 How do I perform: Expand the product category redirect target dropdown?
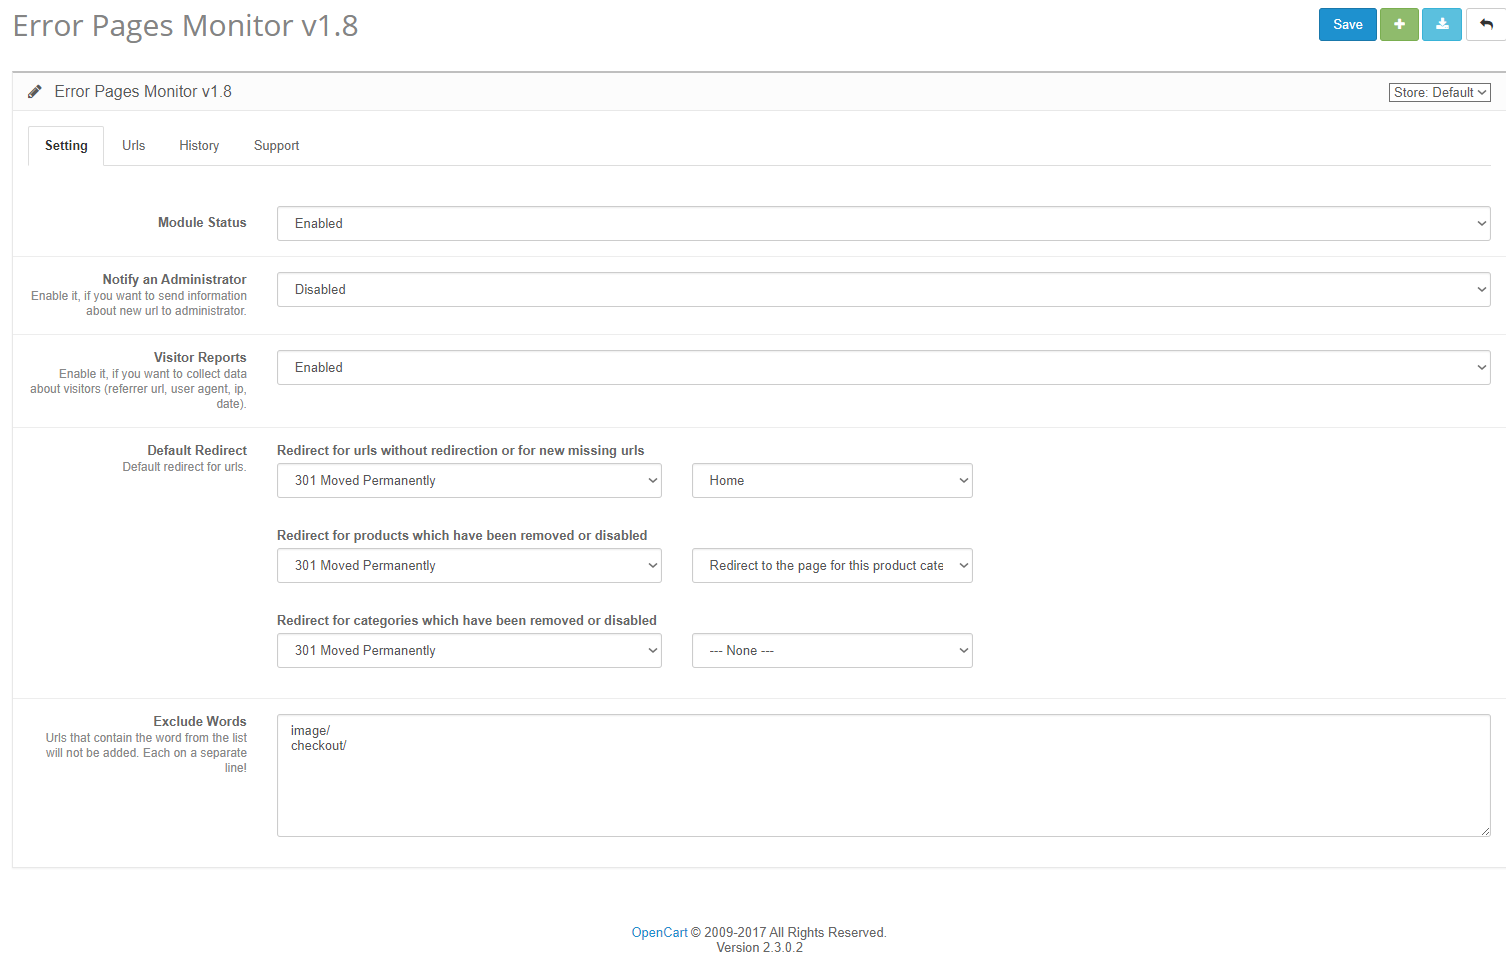click(x=831, y=566)
